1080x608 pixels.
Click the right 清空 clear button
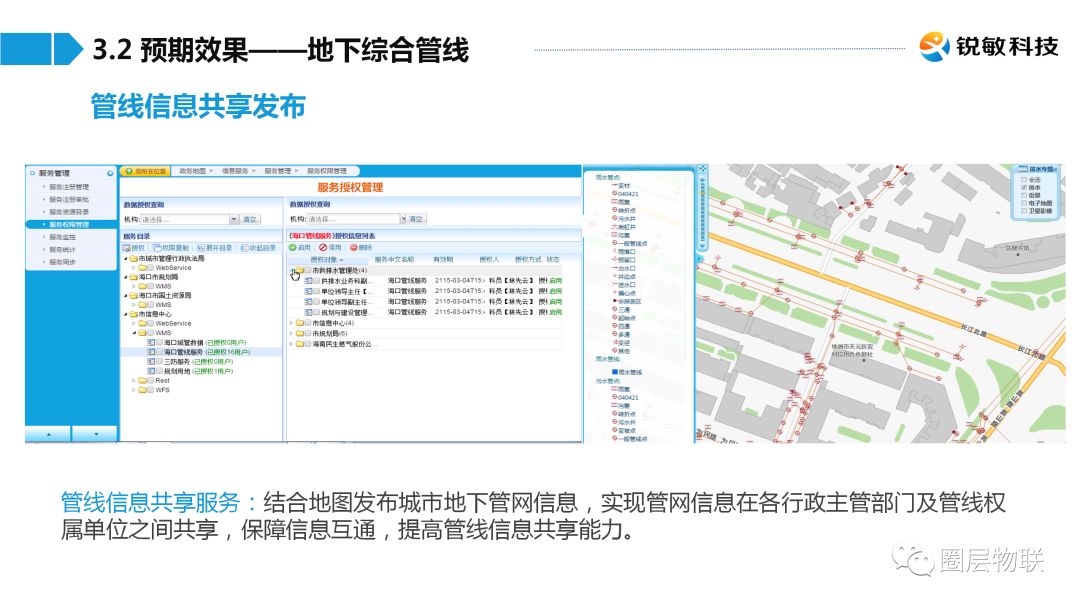(416, 219)
